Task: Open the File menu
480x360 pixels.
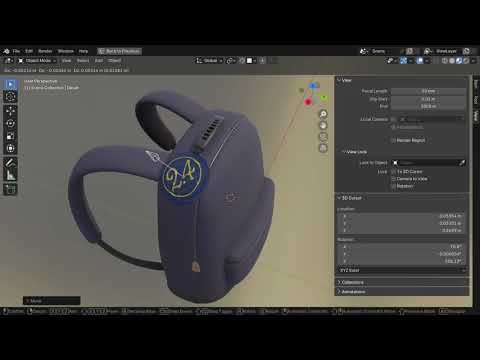Action: click(x=16, y=51)
